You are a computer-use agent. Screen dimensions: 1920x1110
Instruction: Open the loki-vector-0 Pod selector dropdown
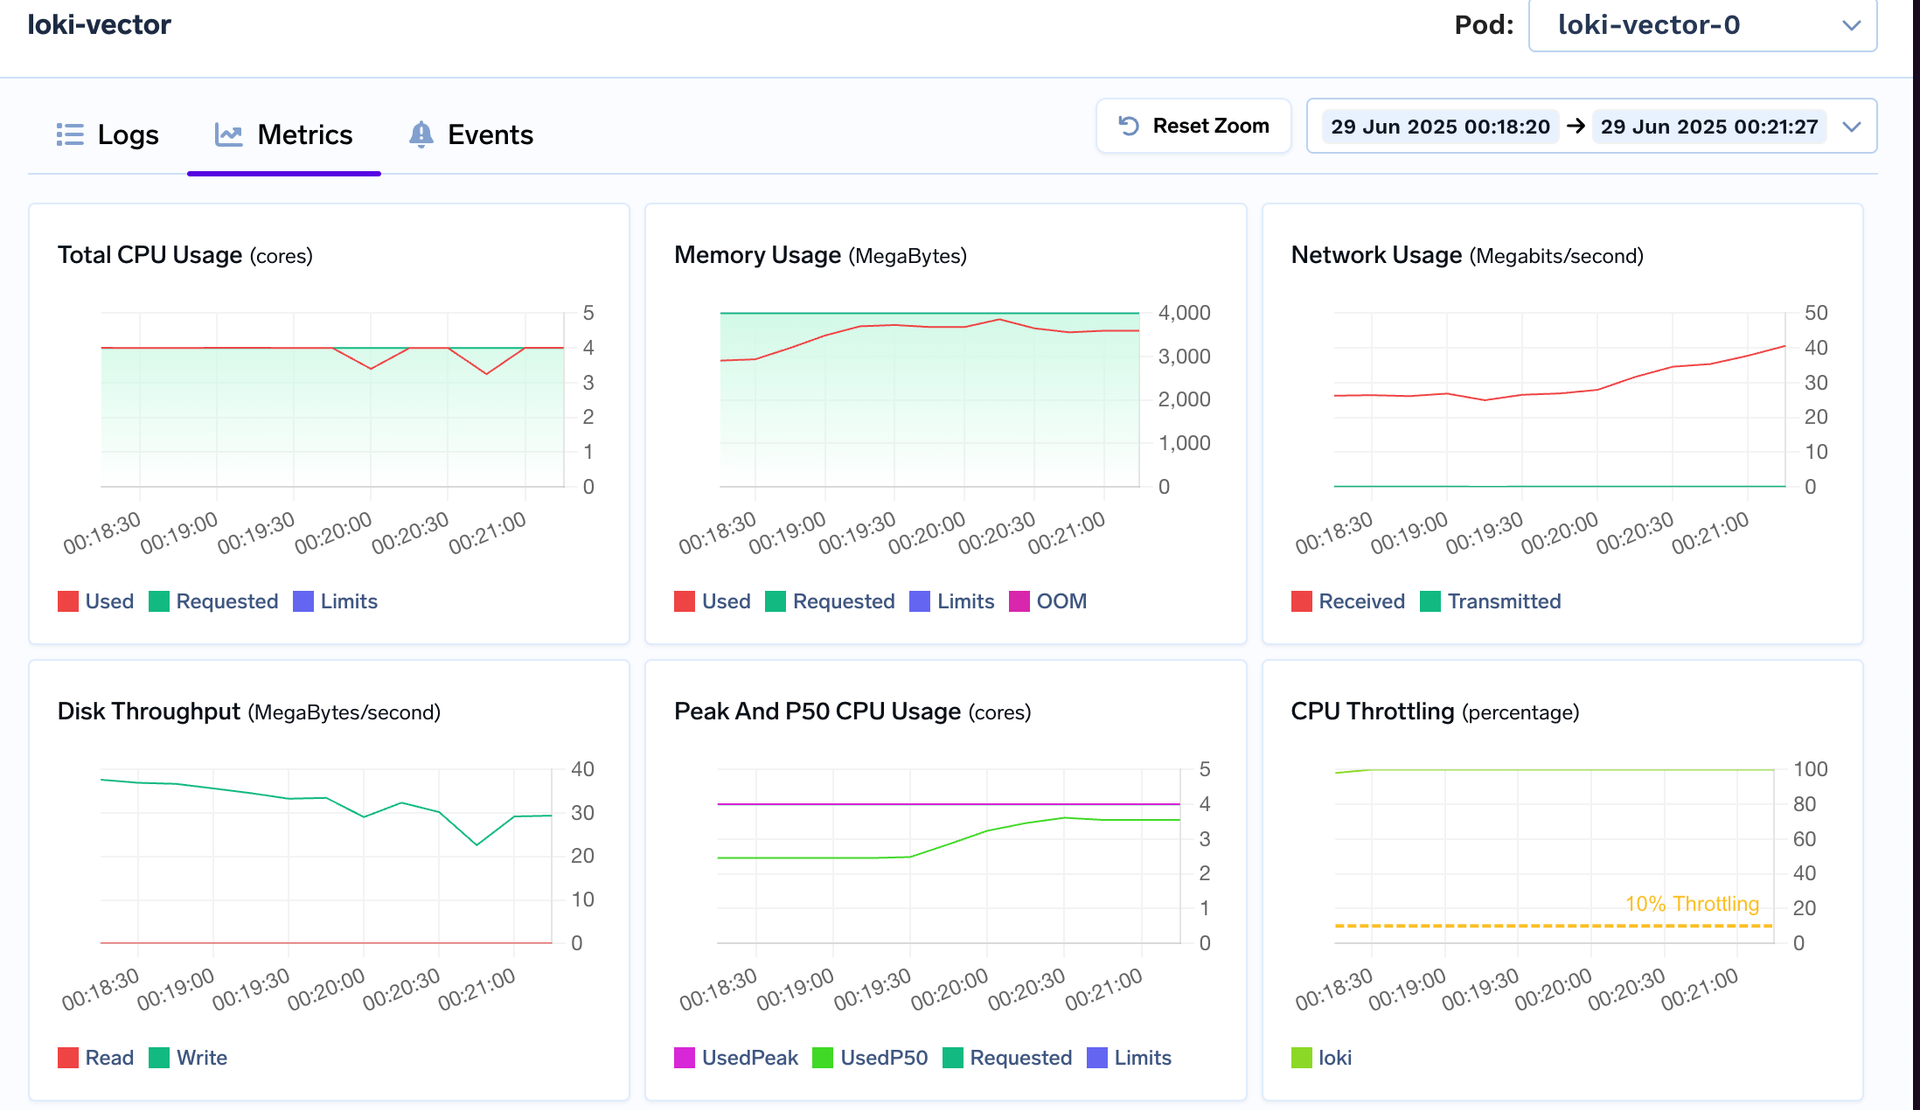point(1702,26)
